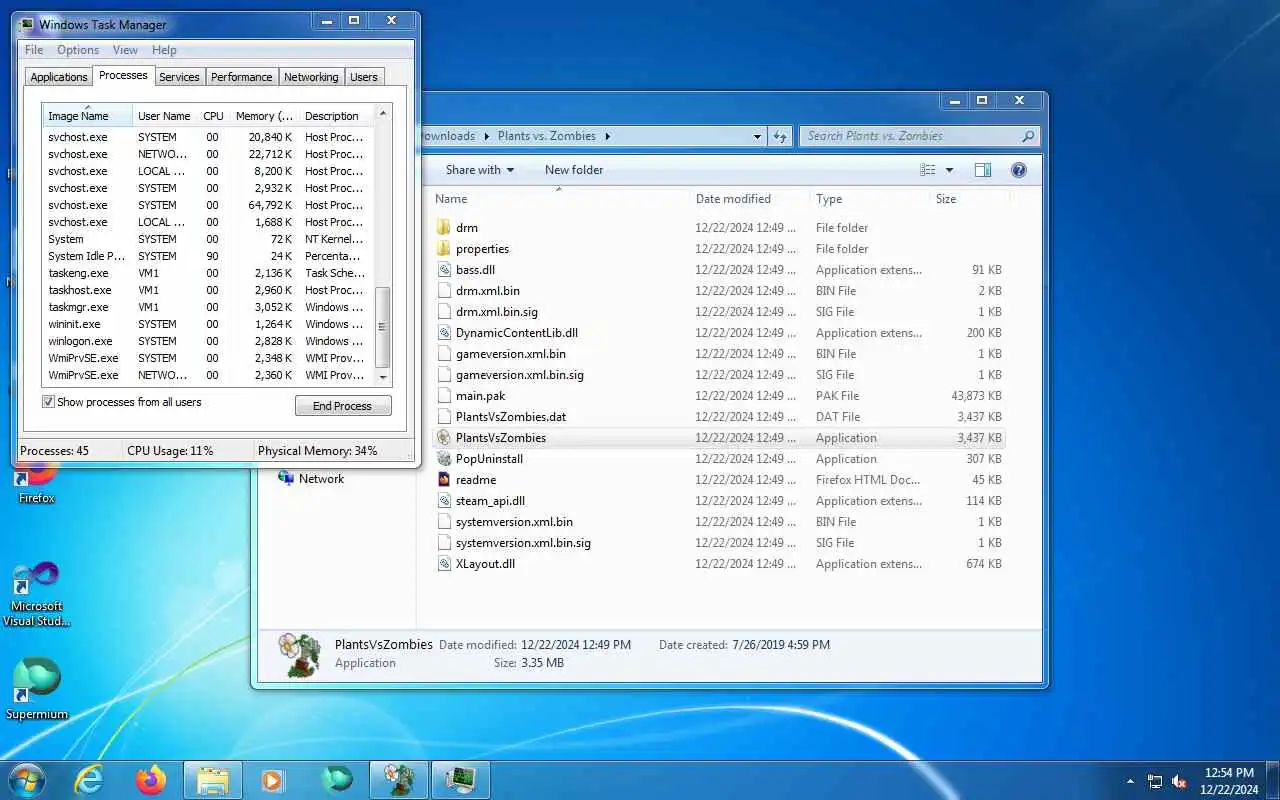Click the Explorer help question mark icon
The image size is (1280, 800).
pos(1019,170)
